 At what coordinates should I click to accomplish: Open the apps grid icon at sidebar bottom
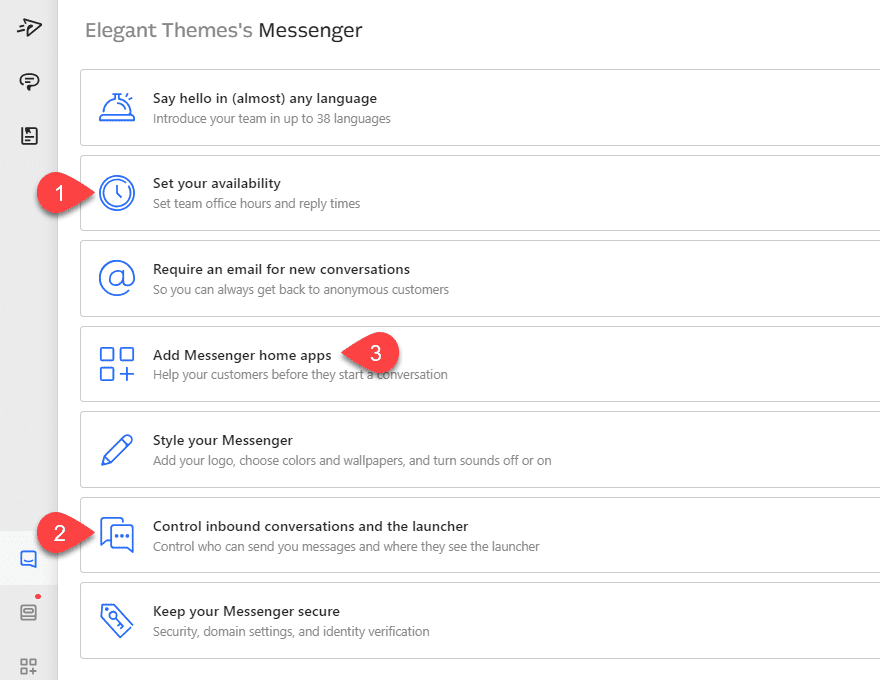tap(28, 665)
